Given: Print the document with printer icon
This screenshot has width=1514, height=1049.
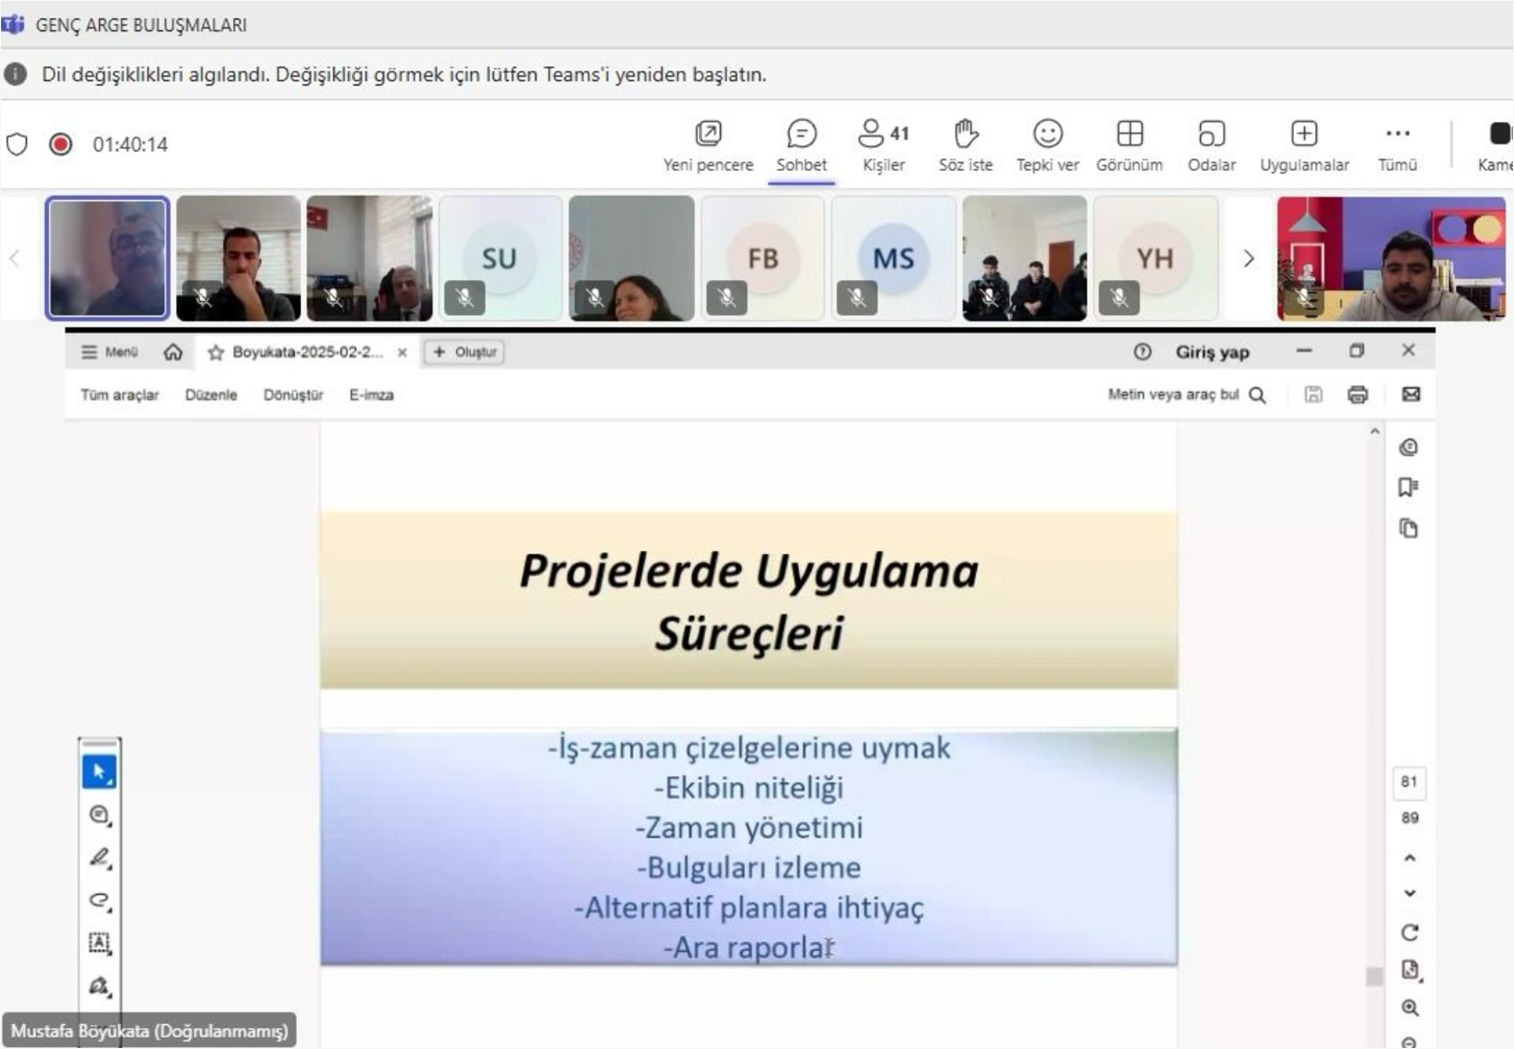Looking at the screenshot, I should tap(1357, 395).
